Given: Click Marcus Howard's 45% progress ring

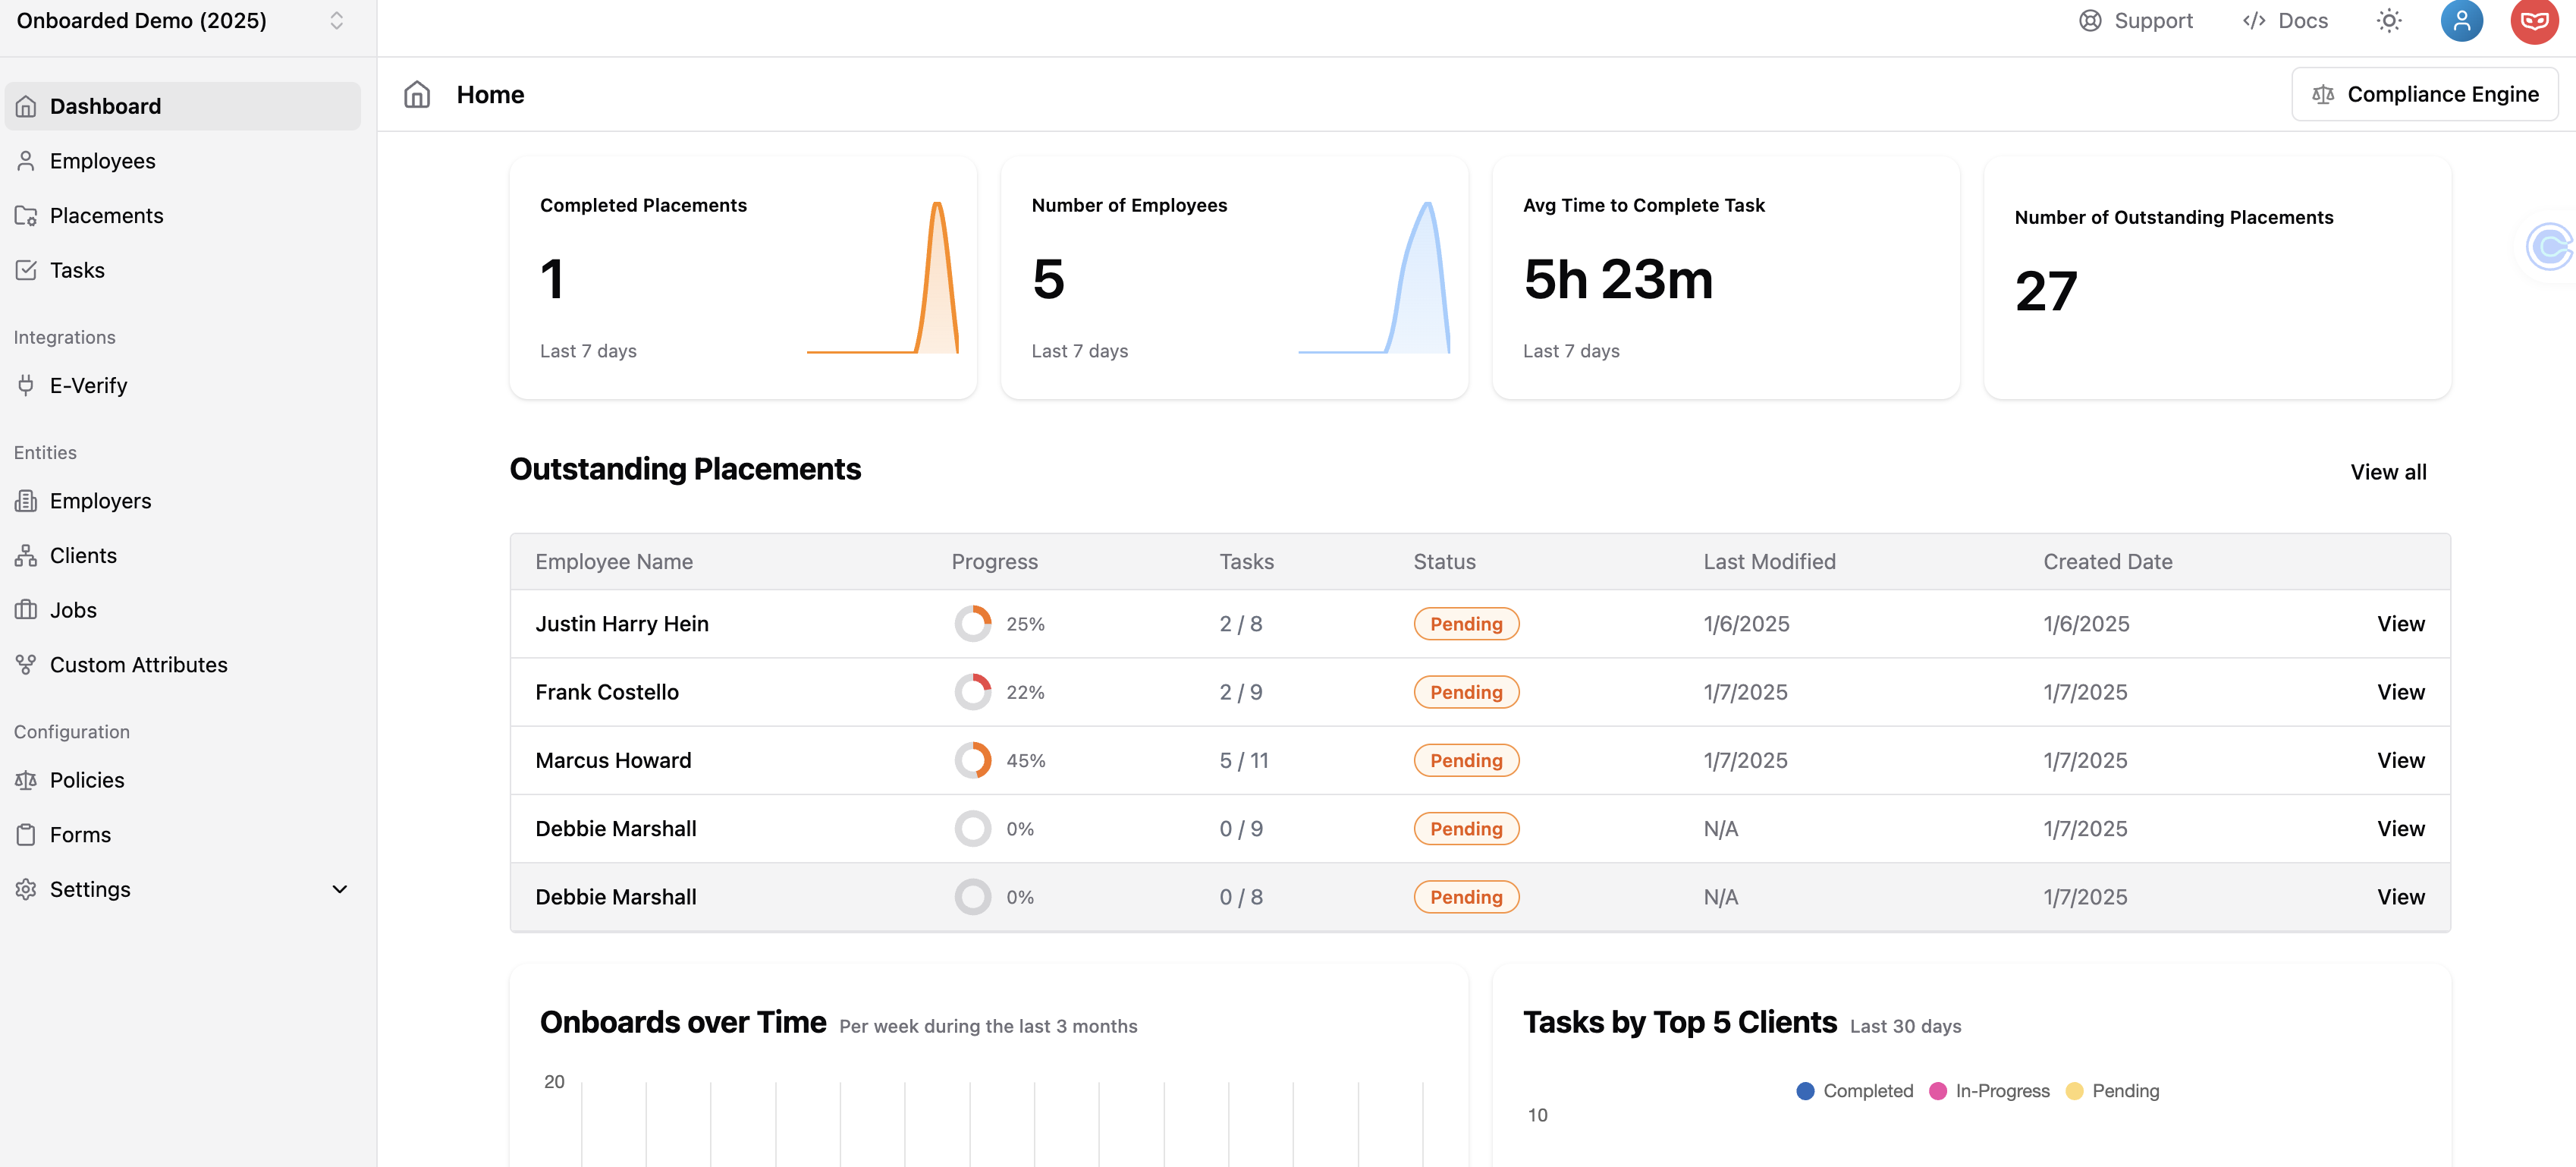Looking at the screenshot, I should (x=972, y=760).
